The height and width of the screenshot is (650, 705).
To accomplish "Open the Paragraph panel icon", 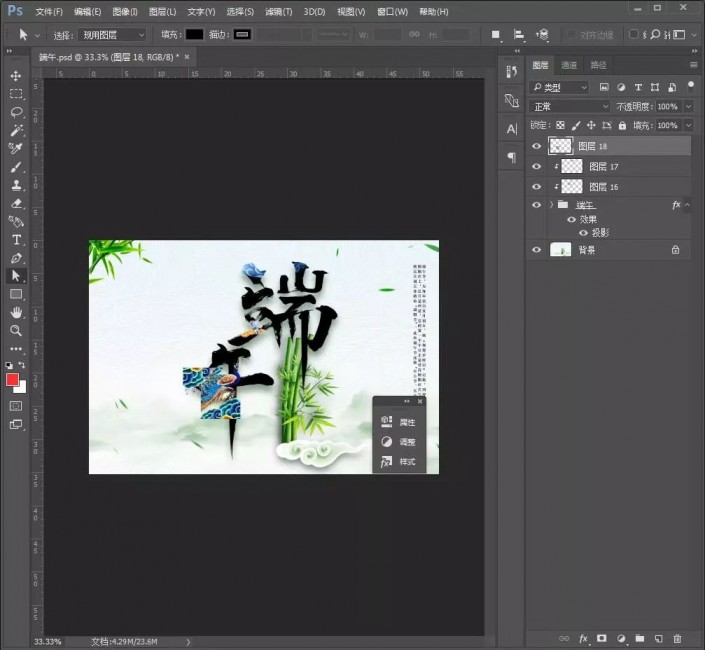I will click(x=512, y=157).
